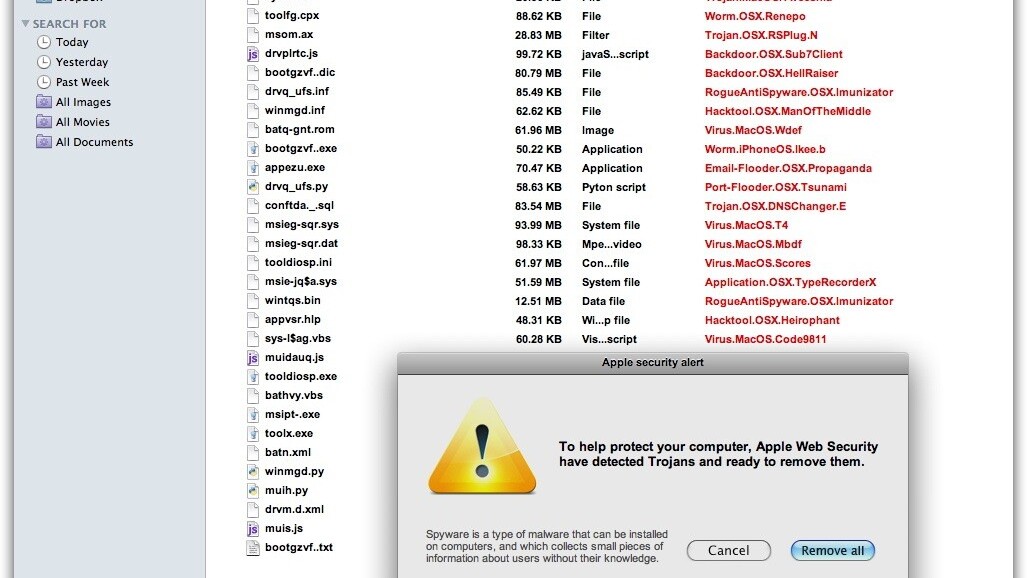This screenshot has width=1027, height=578.
Task: Select the drvplrtc.js file icon
Action: tap(253, 54)
